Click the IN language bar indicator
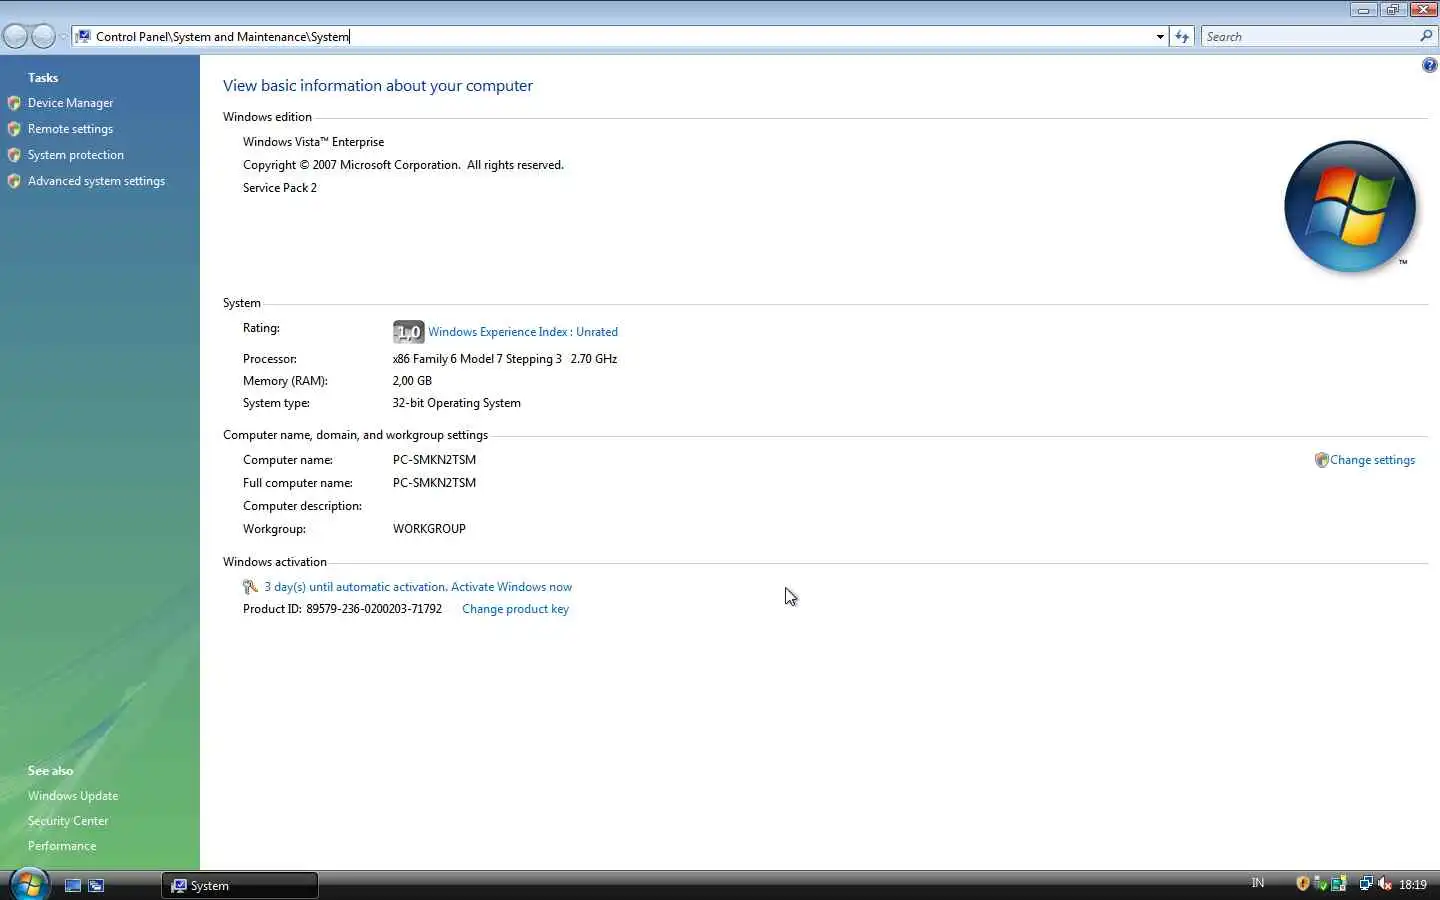The height and width of the screenshot is (900, 1440). click(1258, 883)
